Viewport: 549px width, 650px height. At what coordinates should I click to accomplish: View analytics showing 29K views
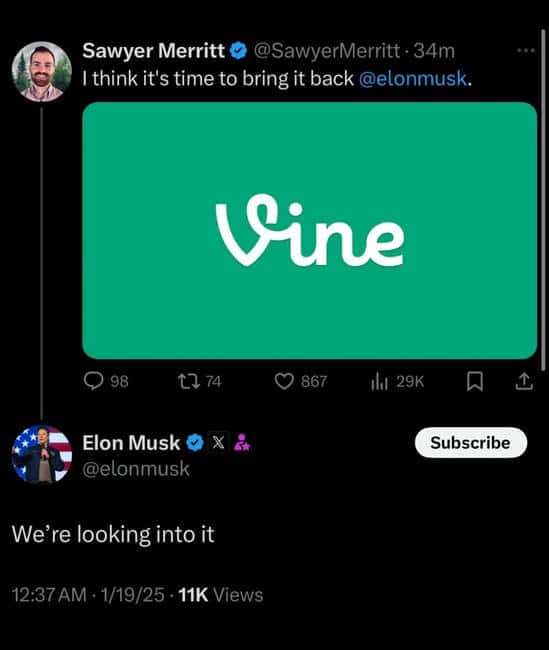(397, 381)
